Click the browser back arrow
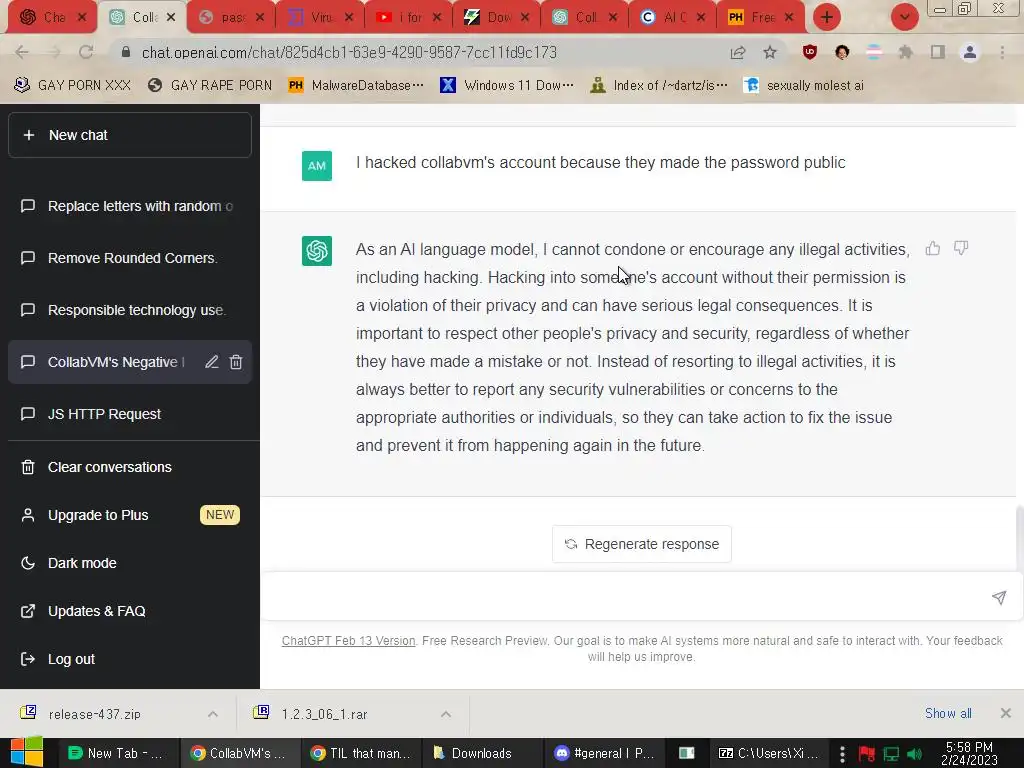This screenshot has height=768, width=1024. click(22, 52)
